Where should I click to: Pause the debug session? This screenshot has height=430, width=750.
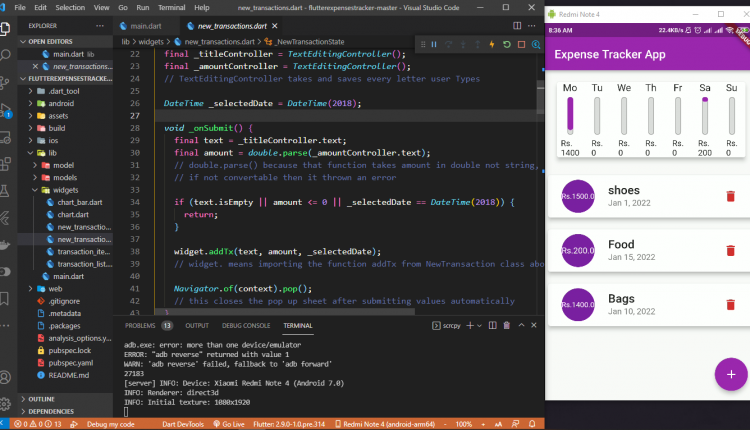coord(434,44)
